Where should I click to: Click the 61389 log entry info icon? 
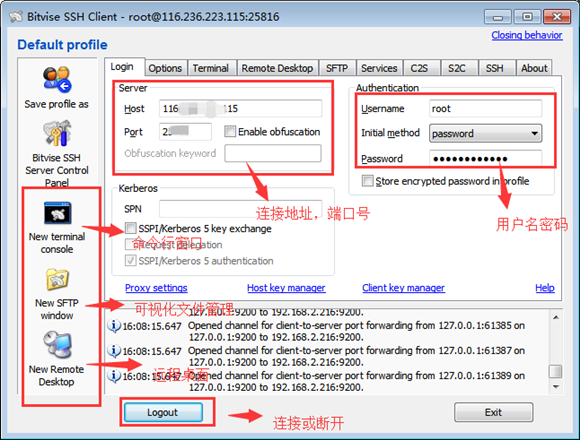pyautogui.click(x=114, y=376)
